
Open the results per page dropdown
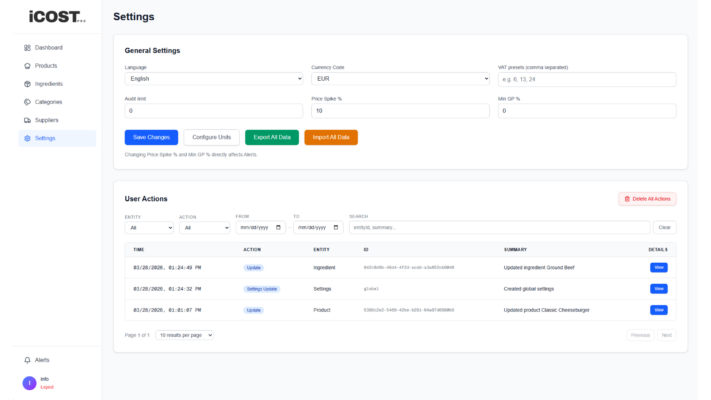[x=184, y=335]
